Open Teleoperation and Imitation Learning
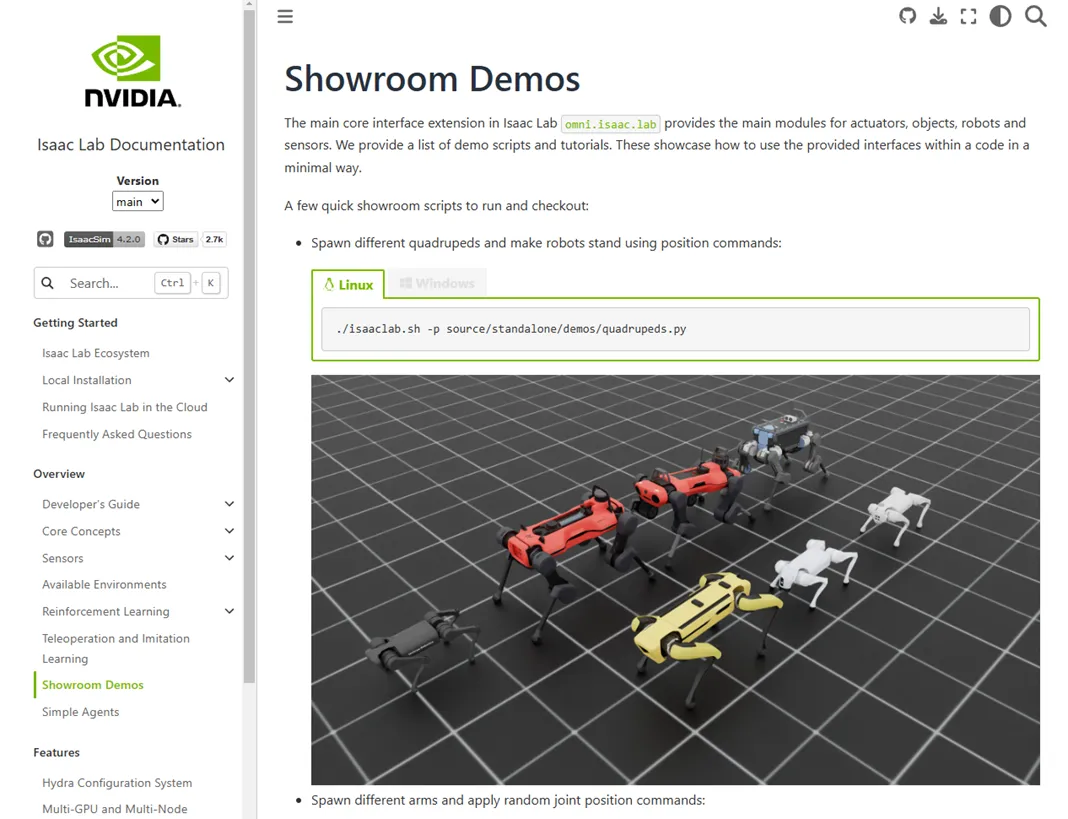This screenshot has height=819, width=1068. pos(116,648)
